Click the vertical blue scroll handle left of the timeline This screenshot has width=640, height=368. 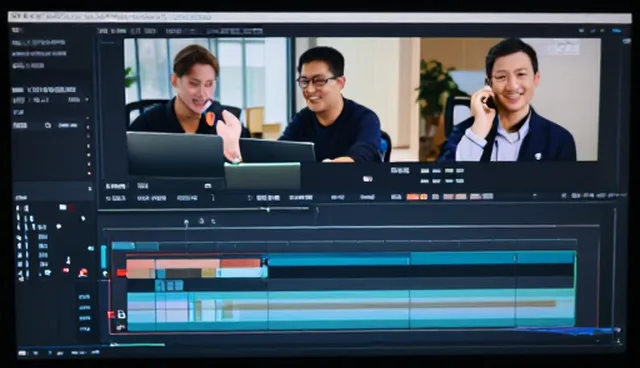pyautogui.click(x=104, y=257)
